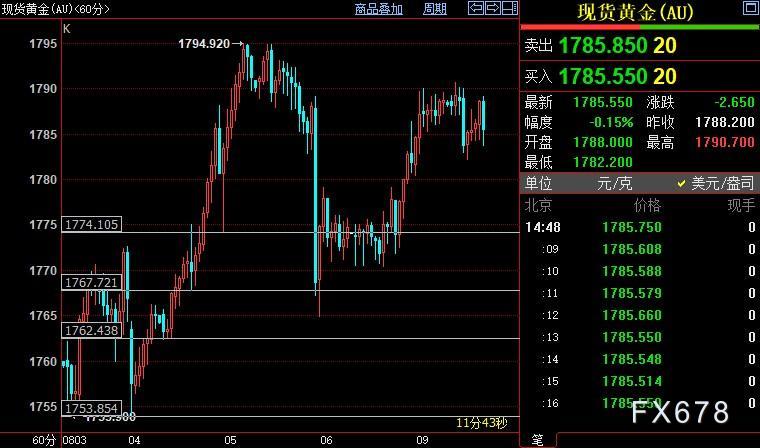Click the 1767.721 price level label

tap(92, 283)
